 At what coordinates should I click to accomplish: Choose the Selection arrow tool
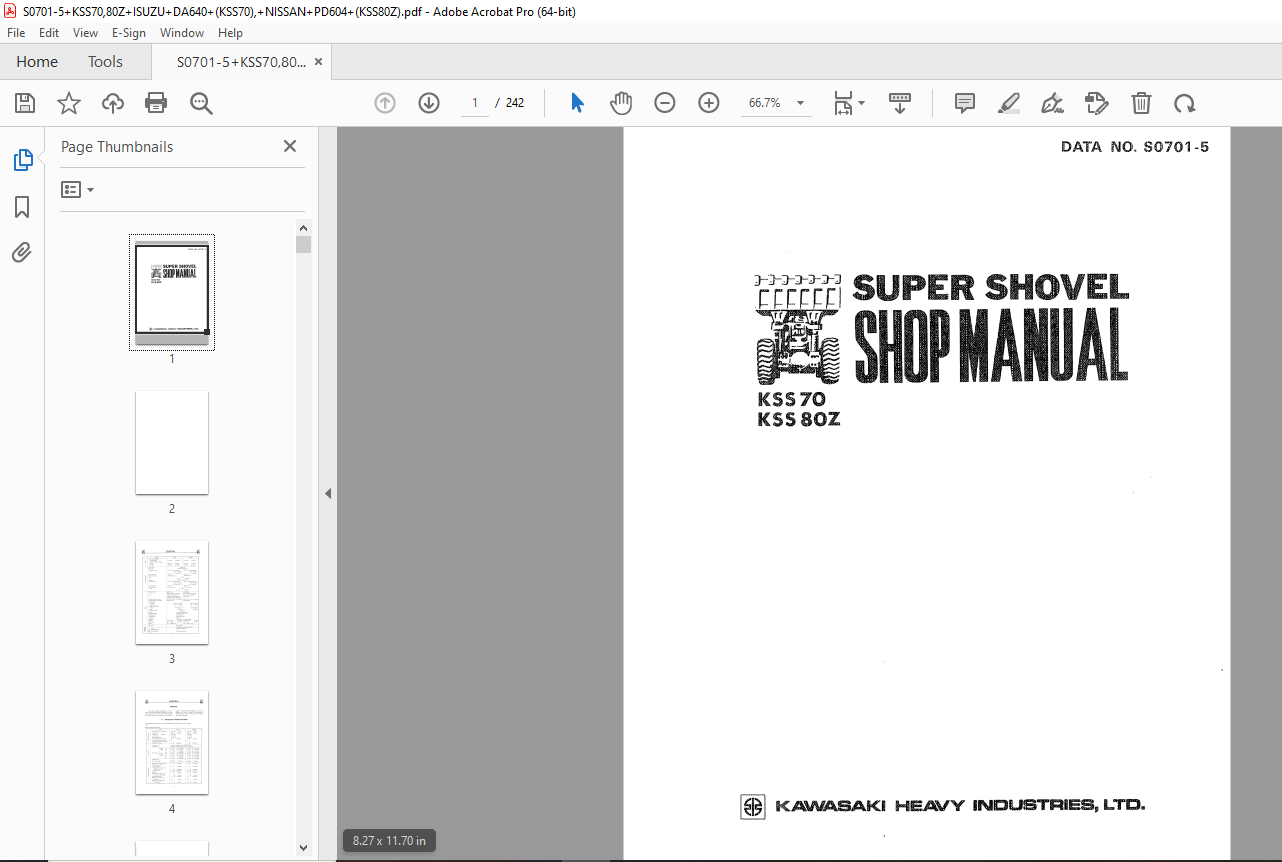click(577, 103)
